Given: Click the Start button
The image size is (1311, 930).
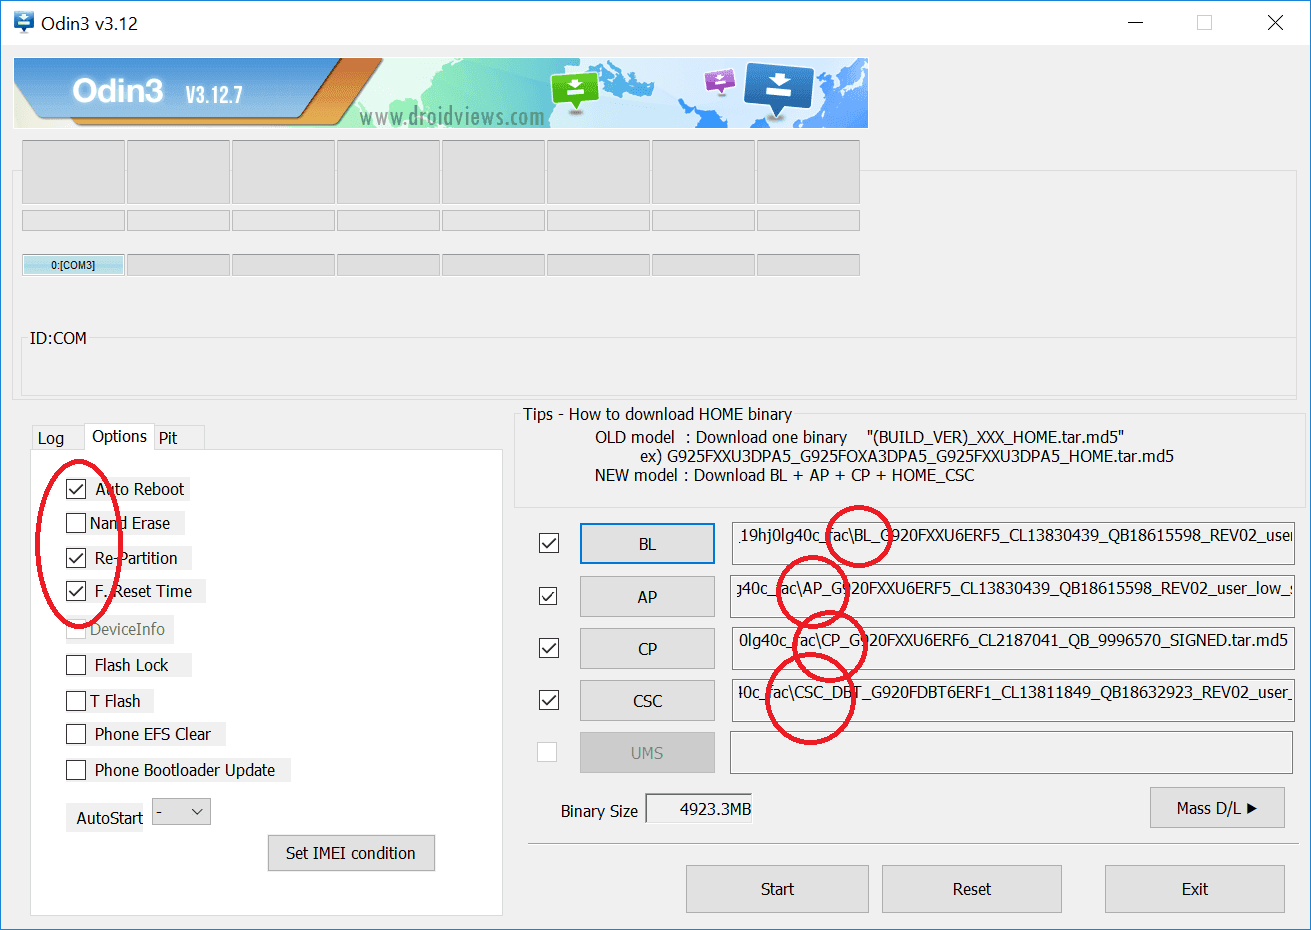Looking at the screenshot, I should tap(777, 889).
